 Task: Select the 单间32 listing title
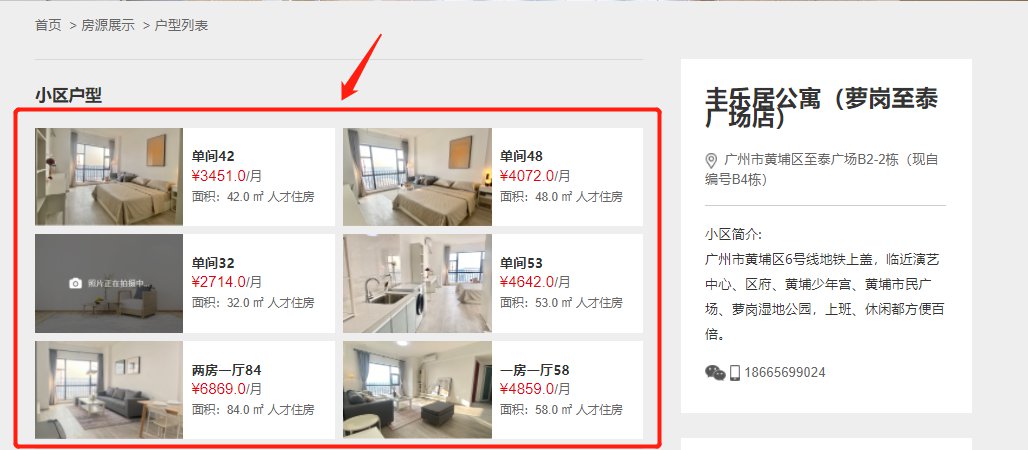[x=213, y=263]
